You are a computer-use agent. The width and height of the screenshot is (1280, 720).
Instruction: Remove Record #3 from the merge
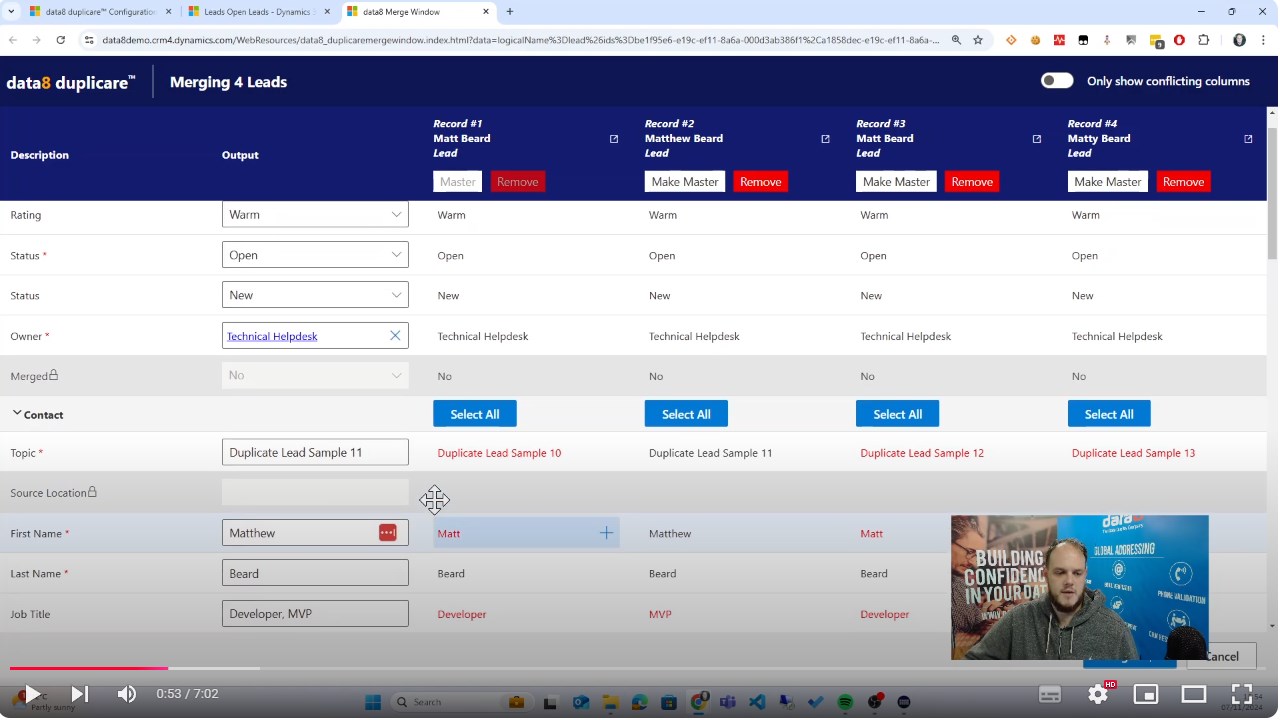972,181
